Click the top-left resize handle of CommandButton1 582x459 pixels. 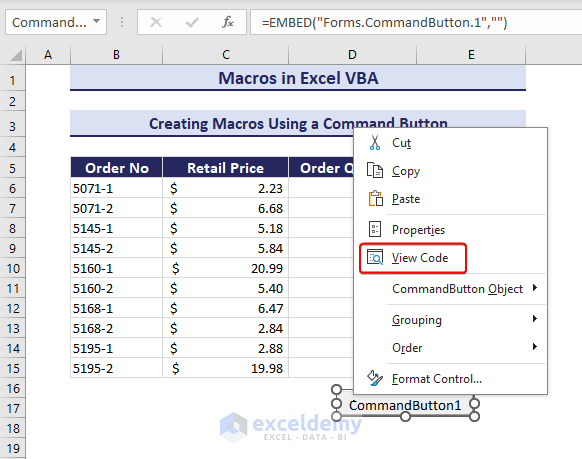(x=336, y=390)
